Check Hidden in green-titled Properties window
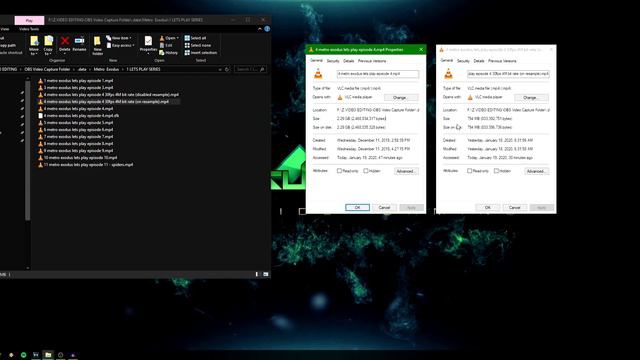640x360 pixels. click(x=366, y=171)
